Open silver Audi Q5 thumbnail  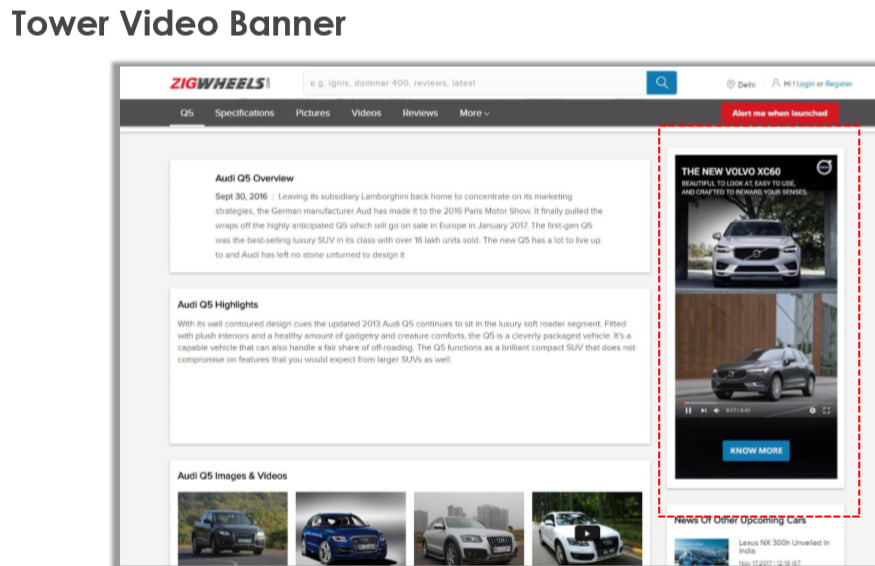click(x=469, y=529)
